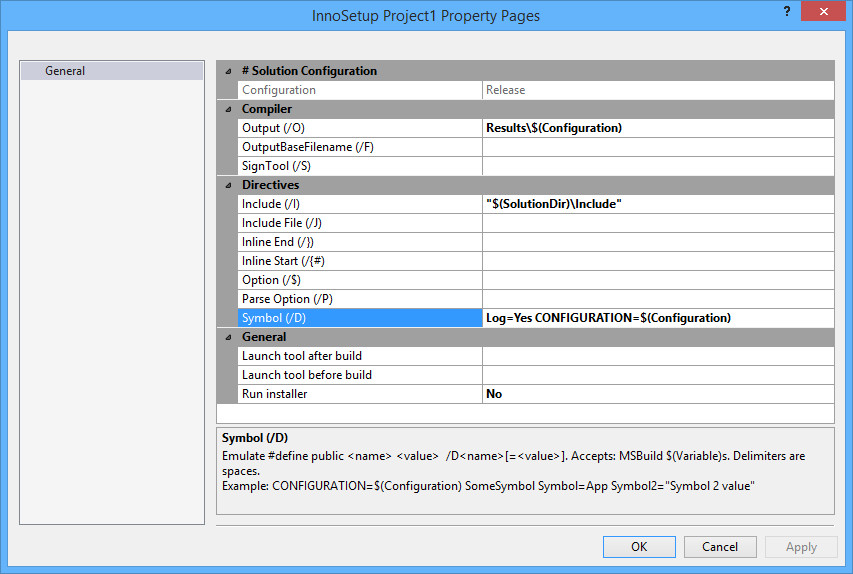Click the Apply button

[801, 547]
